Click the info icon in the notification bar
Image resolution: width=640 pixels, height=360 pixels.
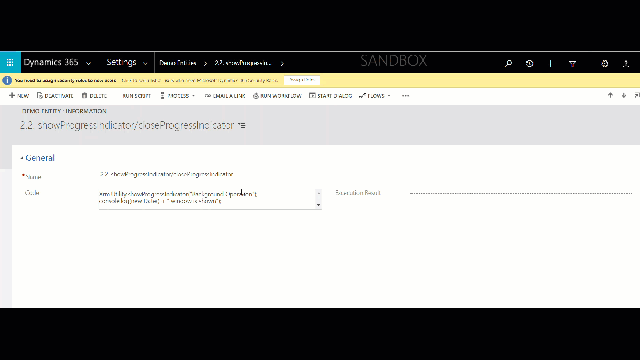click(x=7, y=80)
